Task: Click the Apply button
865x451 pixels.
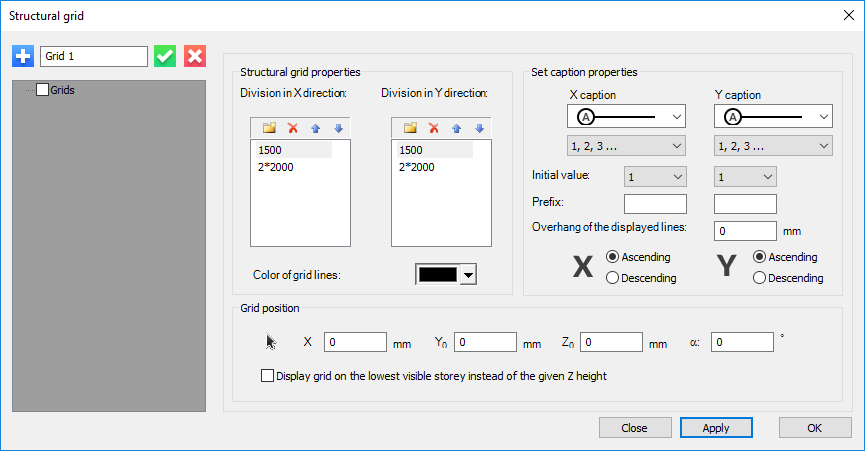Action: [x=716, y=428]
